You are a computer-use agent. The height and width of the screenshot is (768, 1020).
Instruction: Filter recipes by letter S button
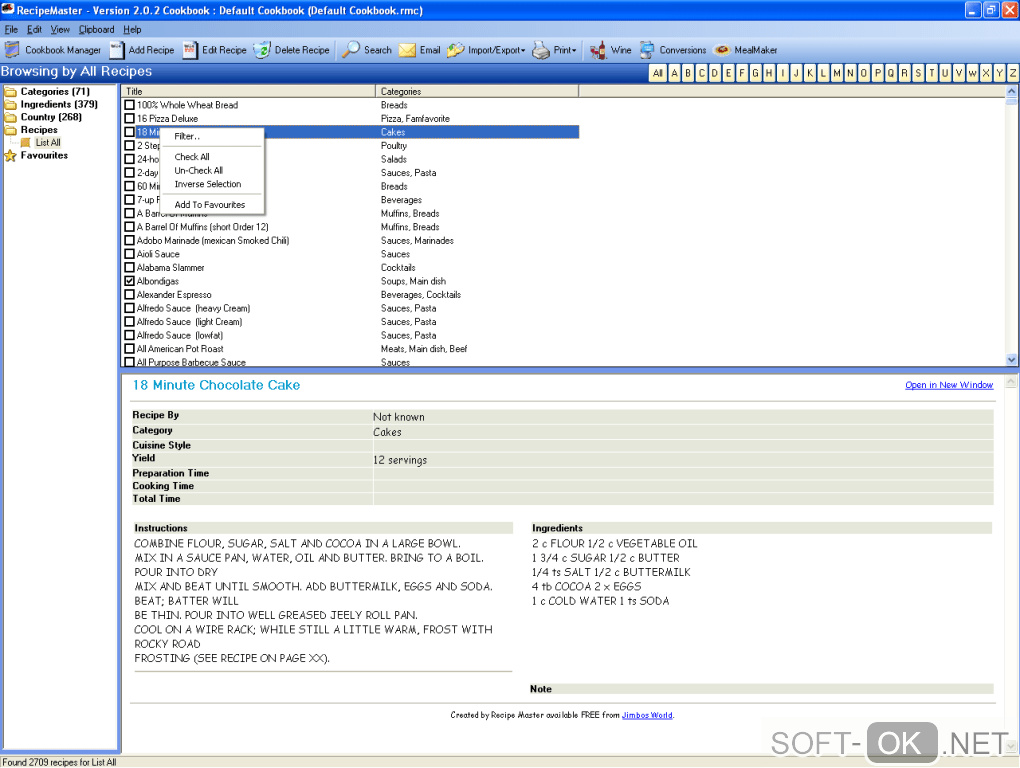[918, 73]
